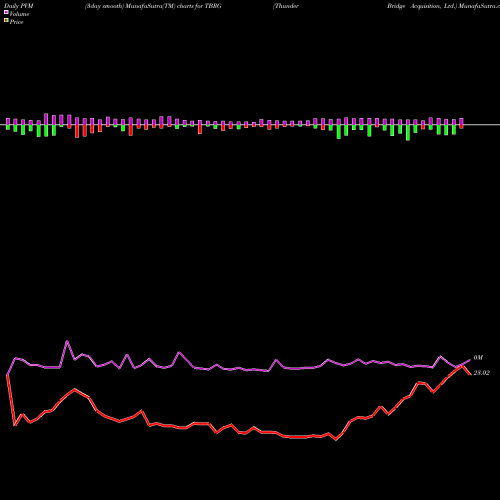Click the Daily PVM title text
The height and width of the screenshot is (500, 500).
tap(19, 6)
